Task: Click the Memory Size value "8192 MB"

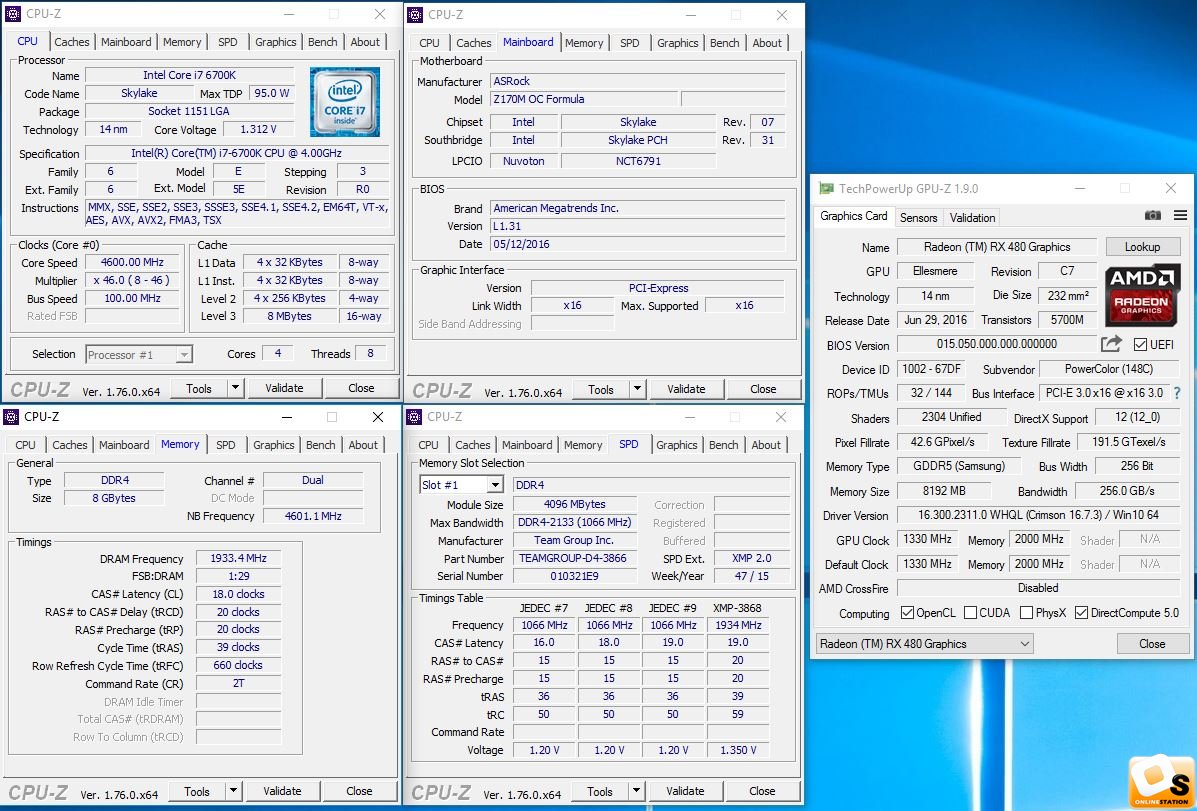Action: (x=944, y=491)
